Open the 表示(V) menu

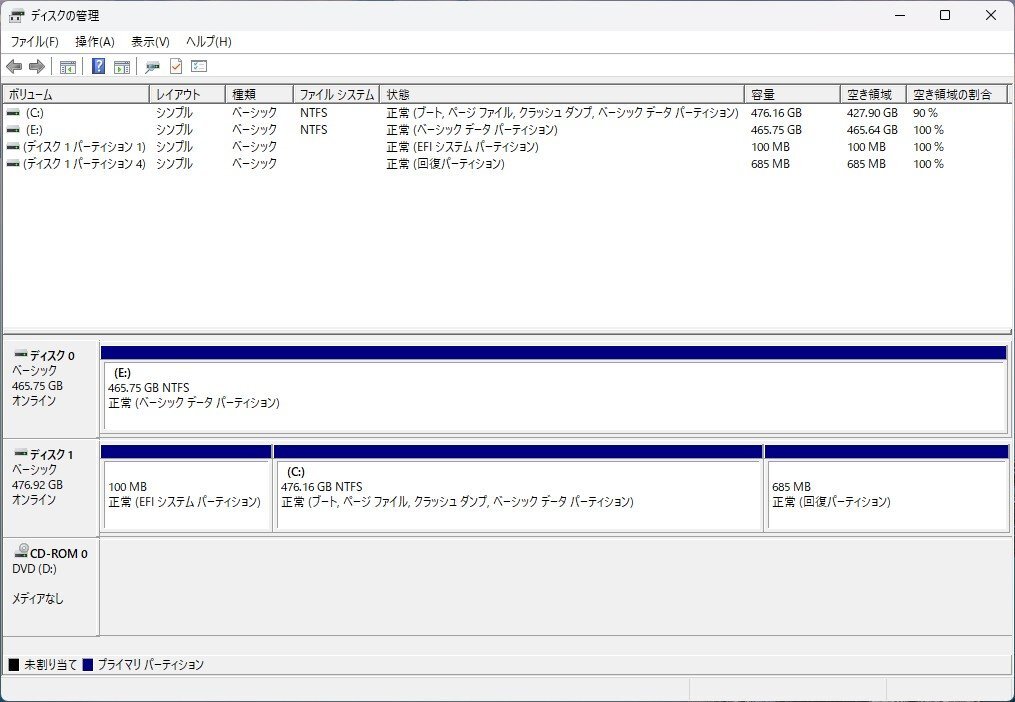click(x=150, y=41)
